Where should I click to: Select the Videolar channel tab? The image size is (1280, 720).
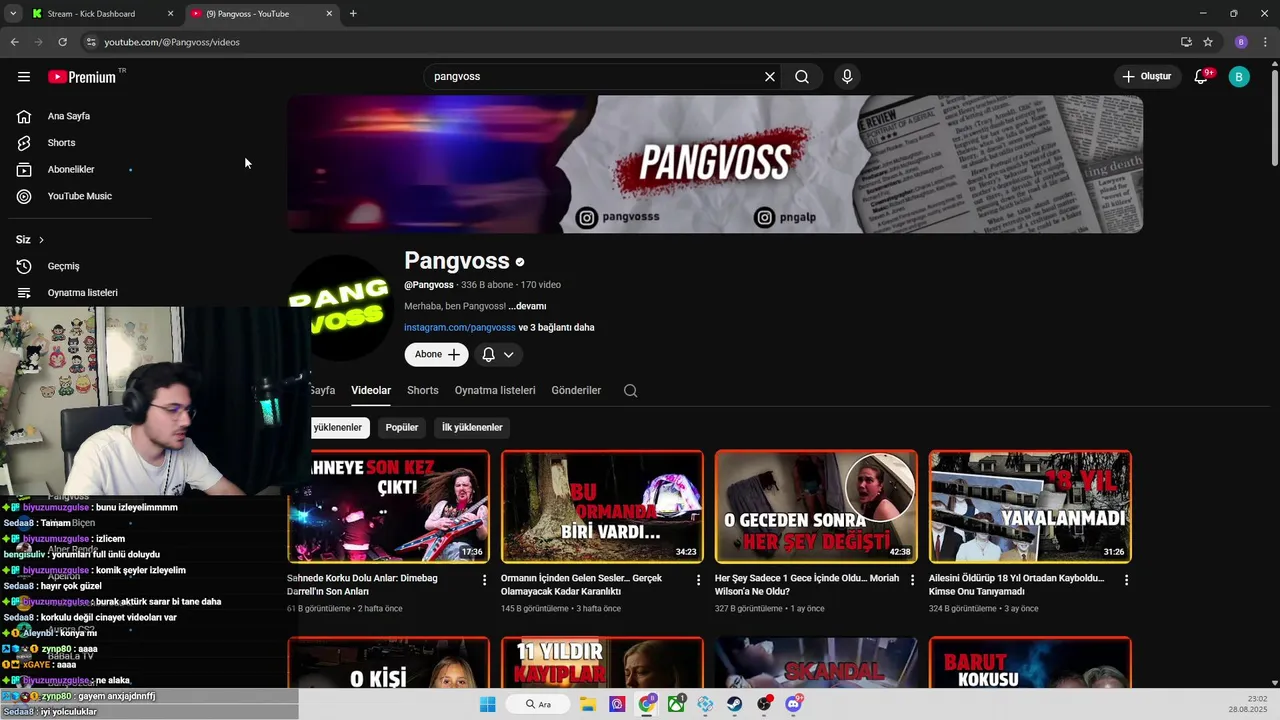[x=371, y=391]
